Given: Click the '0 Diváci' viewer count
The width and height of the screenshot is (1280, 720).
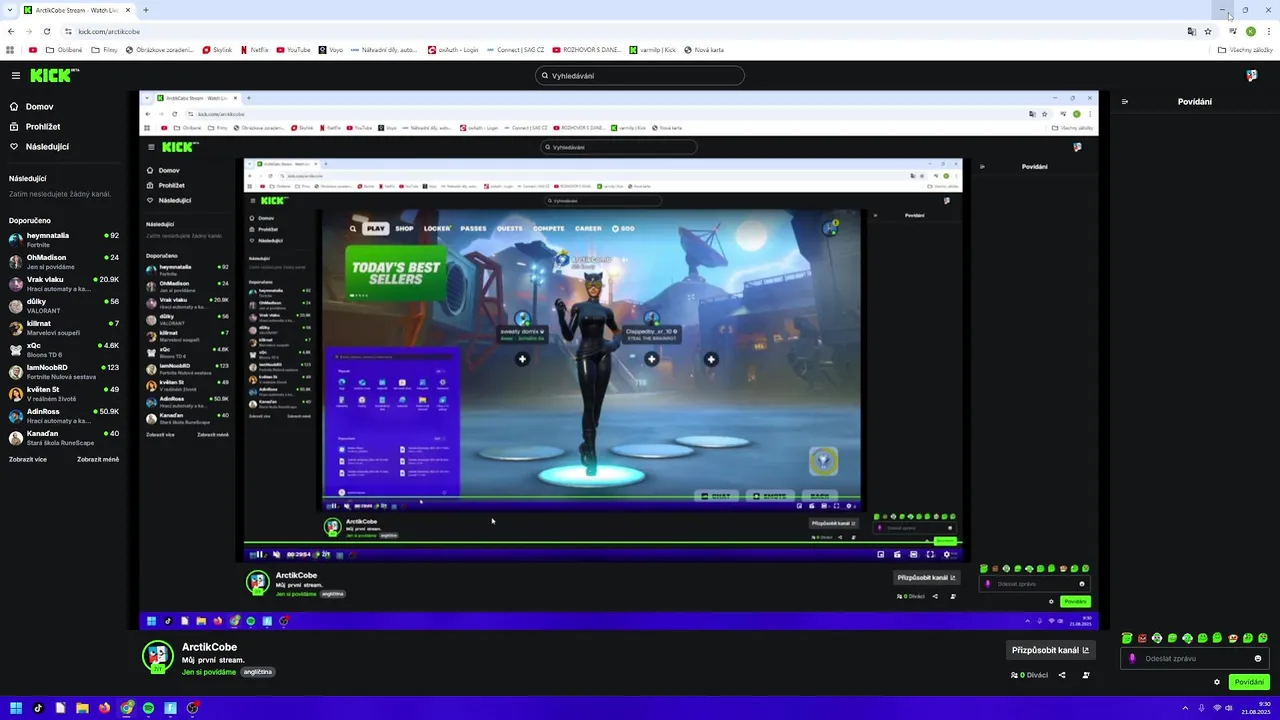Looking at the screenshot, I should [1029, 675].
